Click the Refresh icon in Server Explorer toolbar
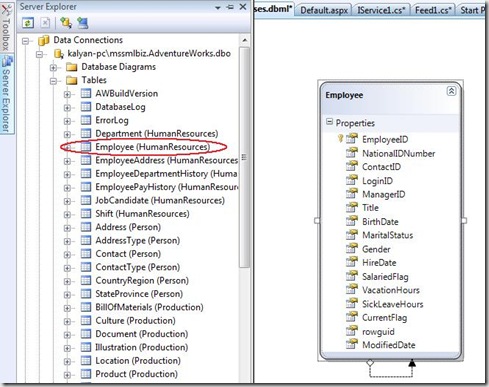 pyautogui.click(x=28, y=23)
